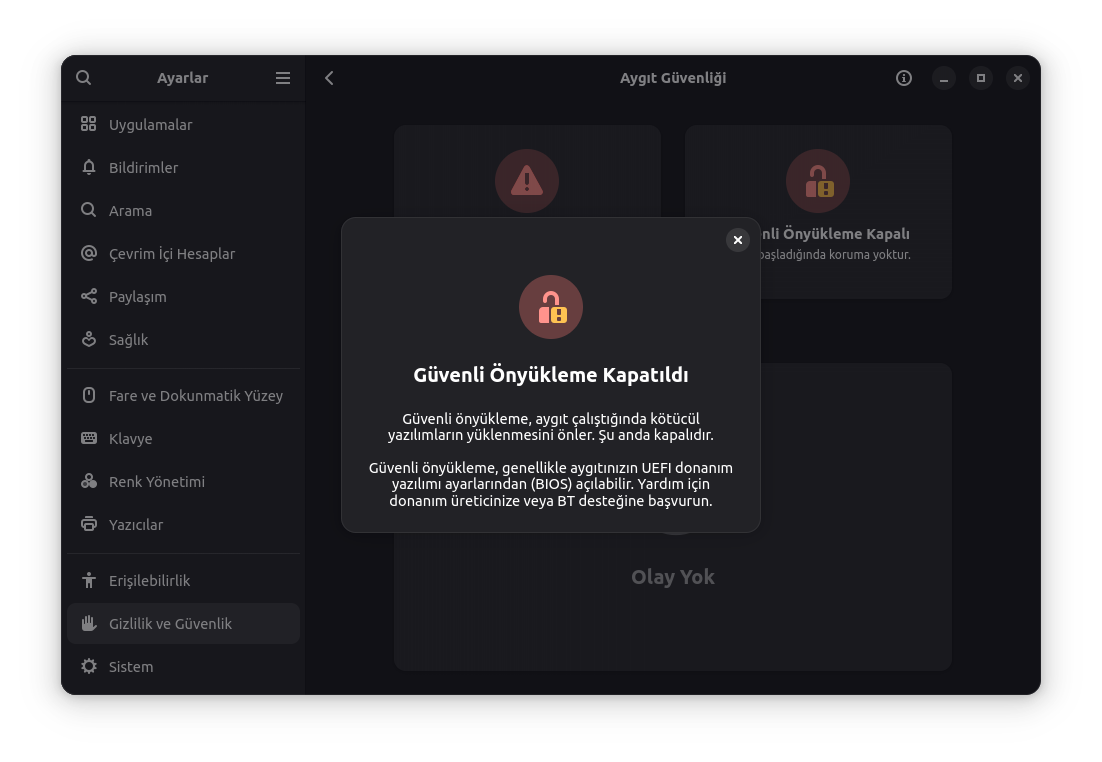Select Erişilebilirlik in the sidebar

pos(149,581)
